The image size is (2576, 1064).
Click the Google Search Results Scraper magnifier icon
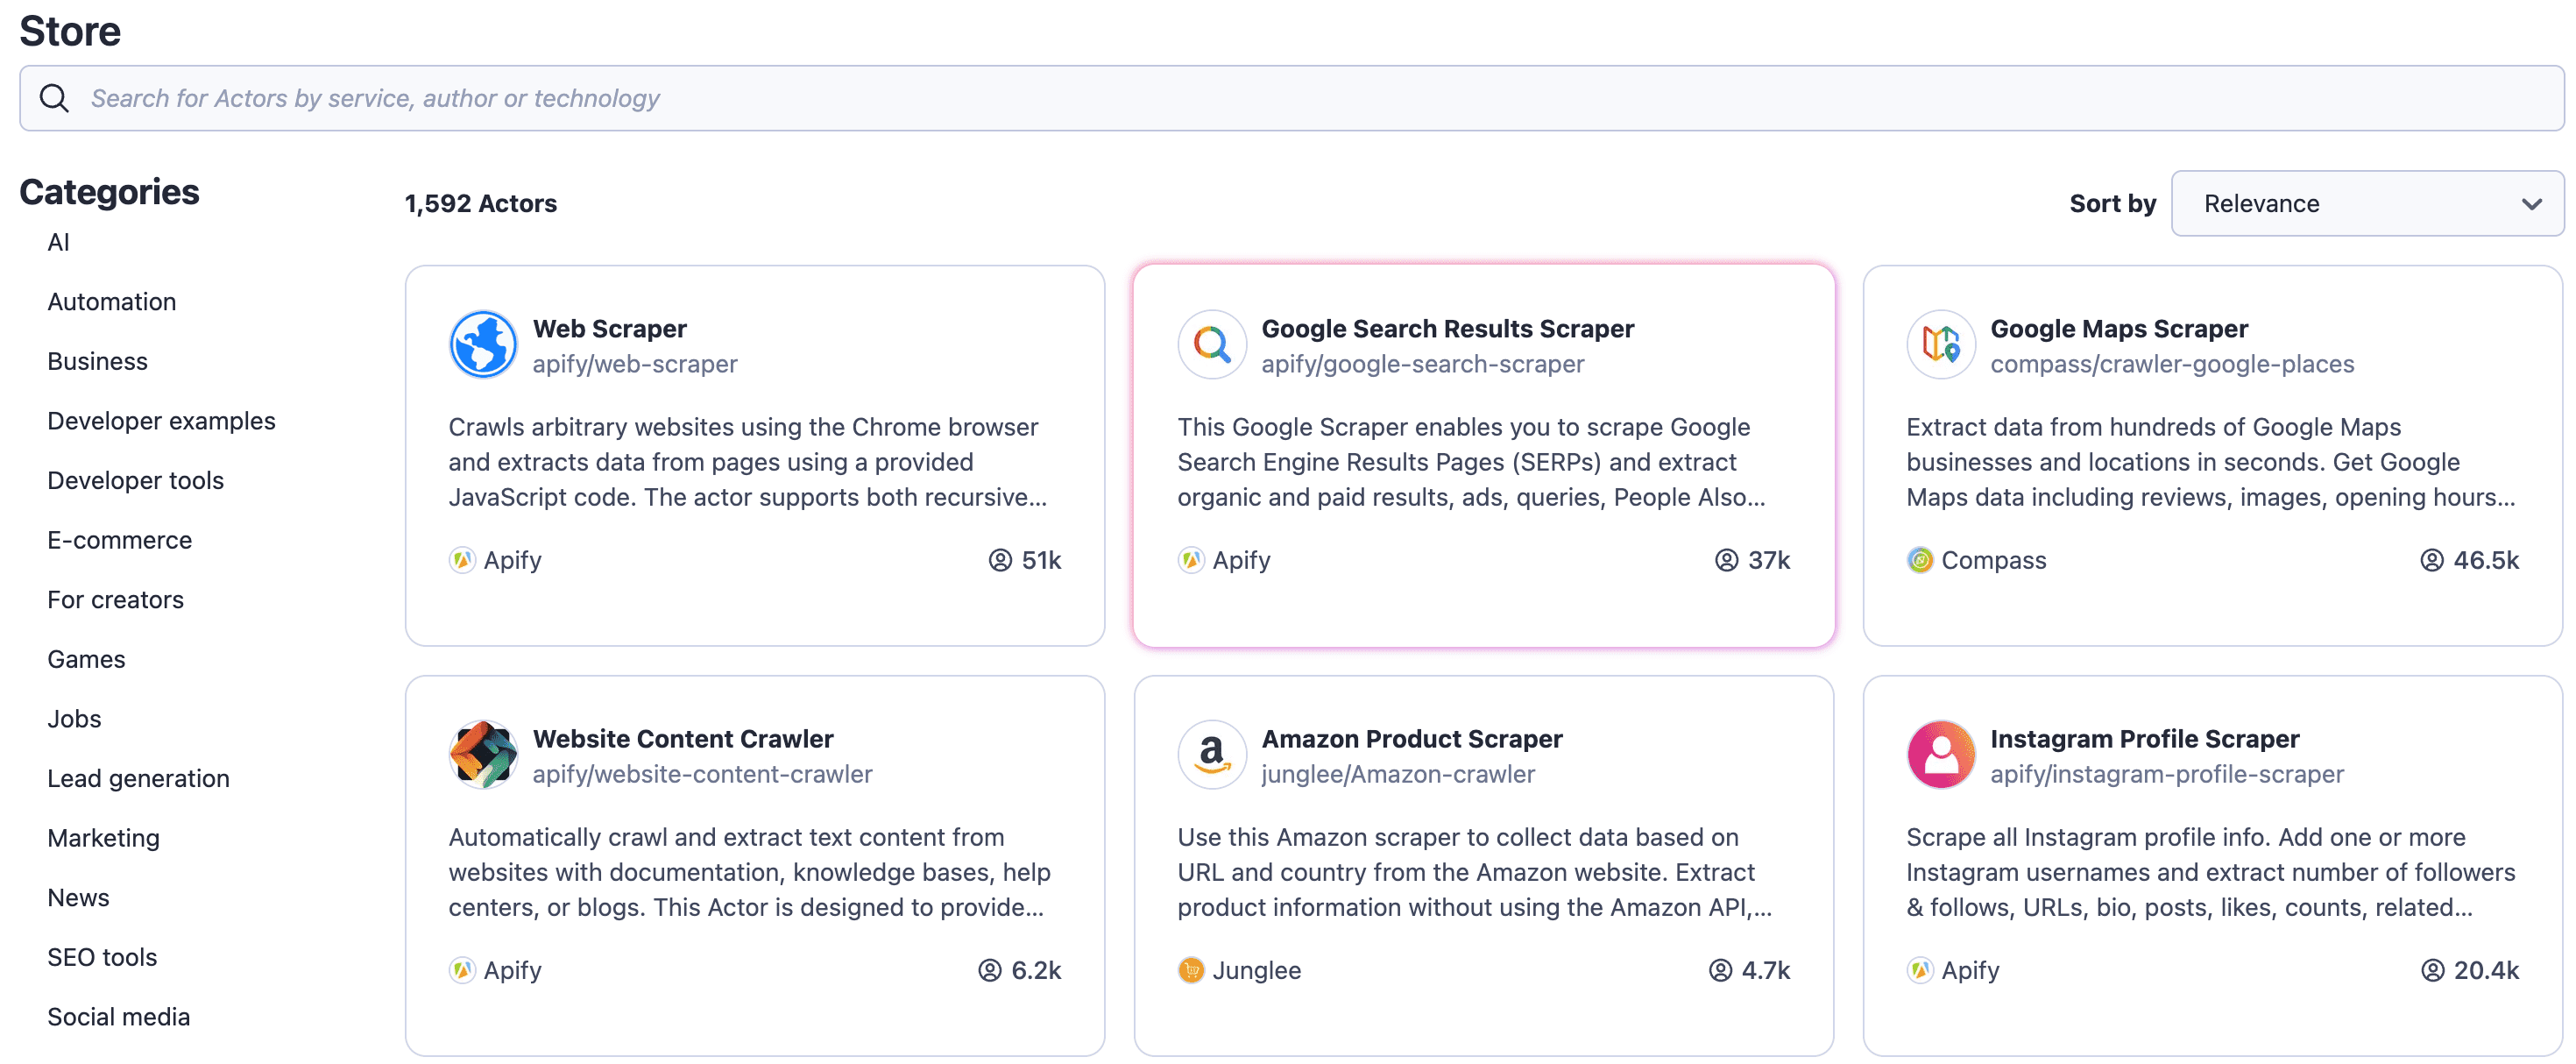[x=1211, y=344]
